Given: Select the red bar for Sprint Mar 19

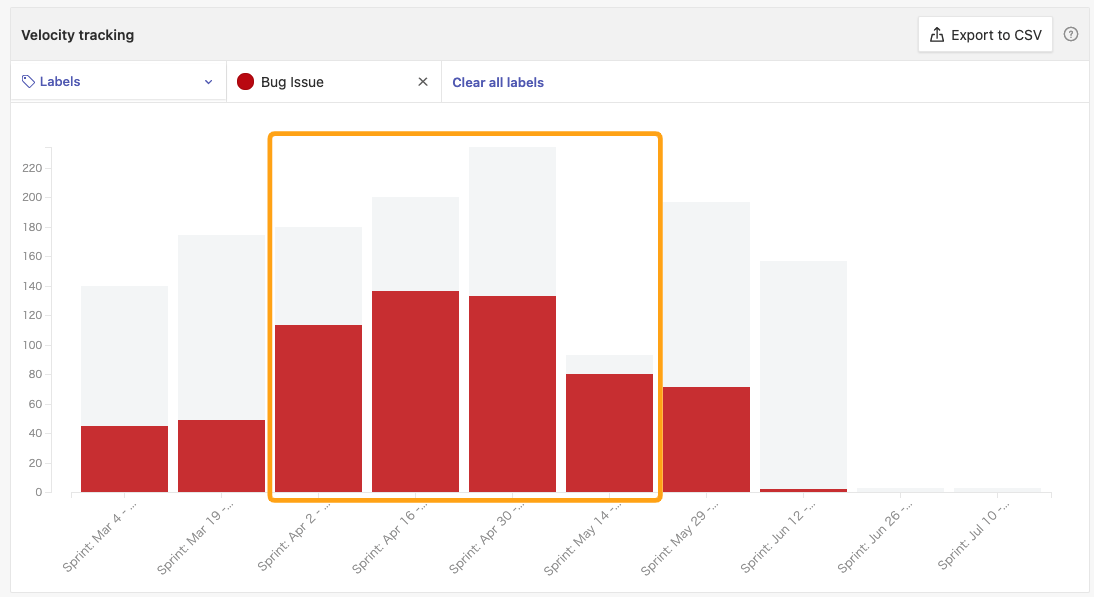Looking at the screenshot, I should click(221, 456).
